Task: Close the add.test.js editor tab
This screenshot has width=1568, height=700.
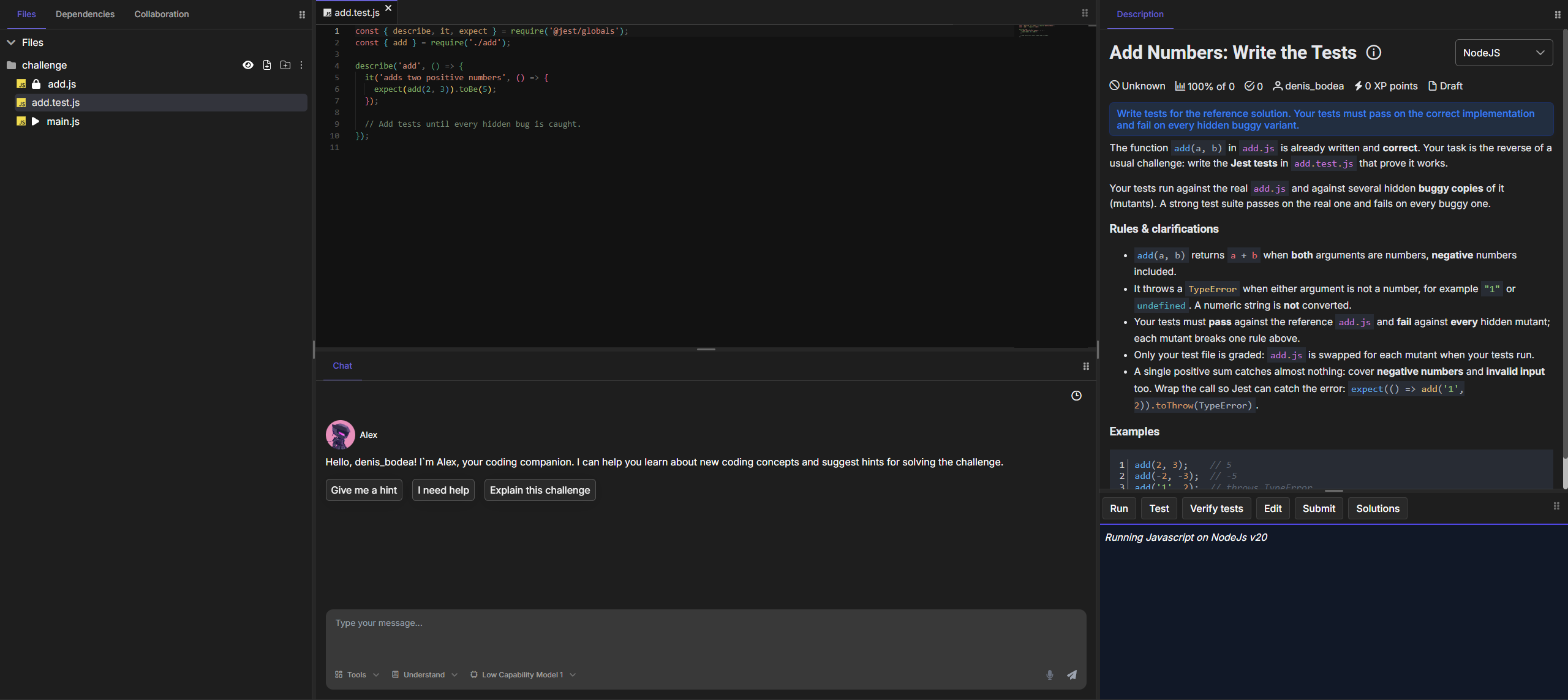Action: coord(388,9)
